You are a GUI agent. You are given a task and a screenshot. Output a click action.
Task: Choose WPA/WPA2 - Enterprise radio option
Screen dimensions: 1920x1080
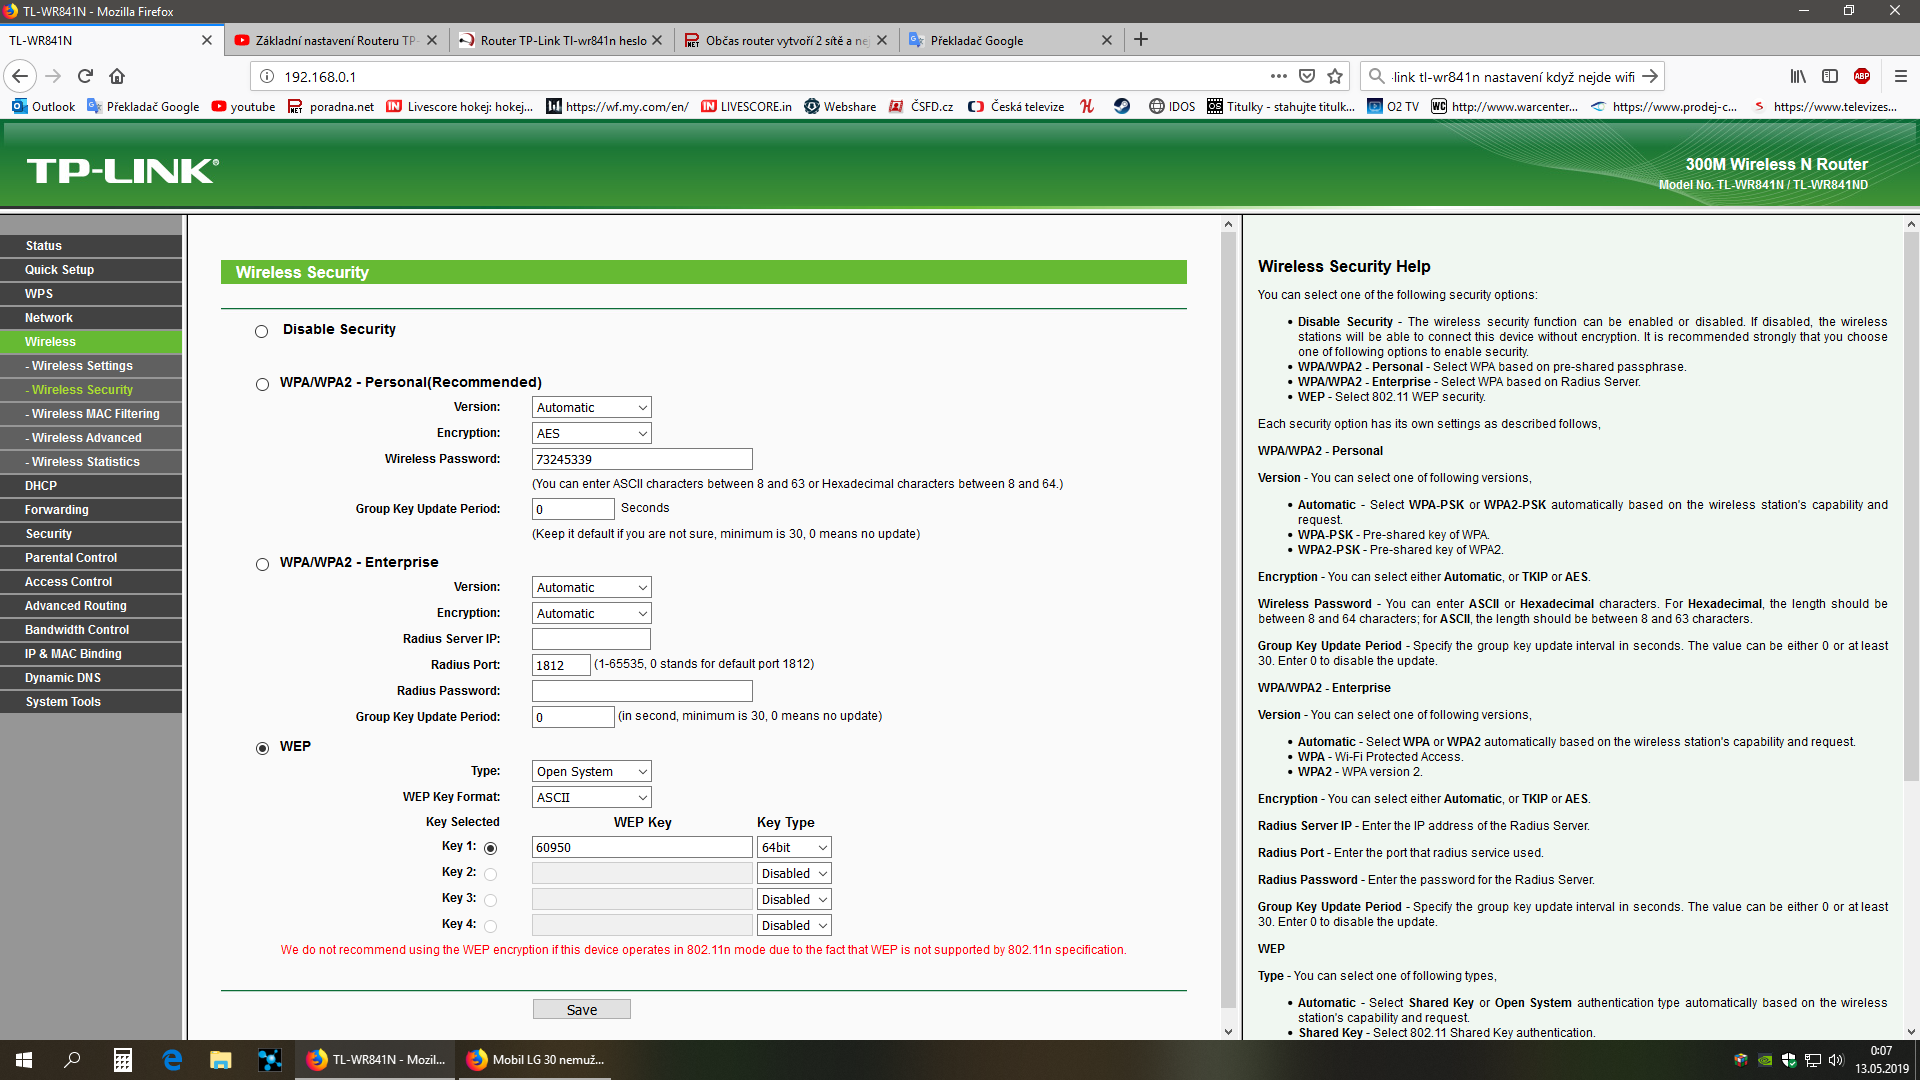click(262, 564)
